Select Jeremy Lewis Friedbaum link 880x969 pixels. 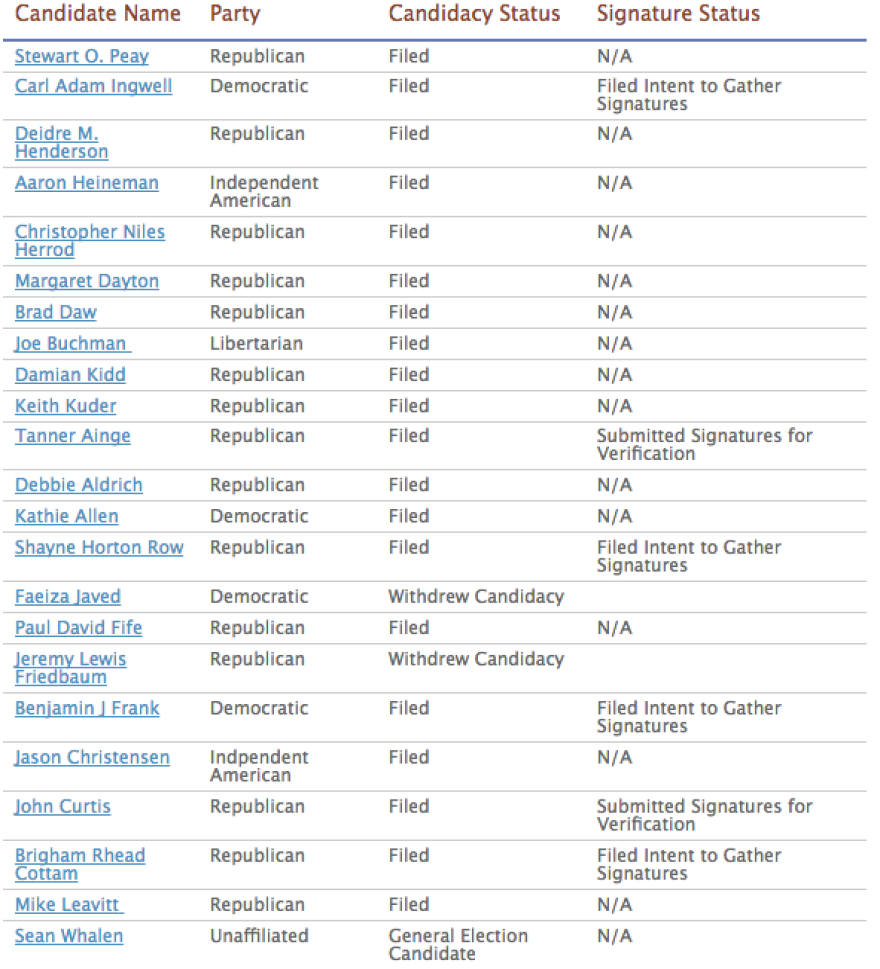pos(70,668)
